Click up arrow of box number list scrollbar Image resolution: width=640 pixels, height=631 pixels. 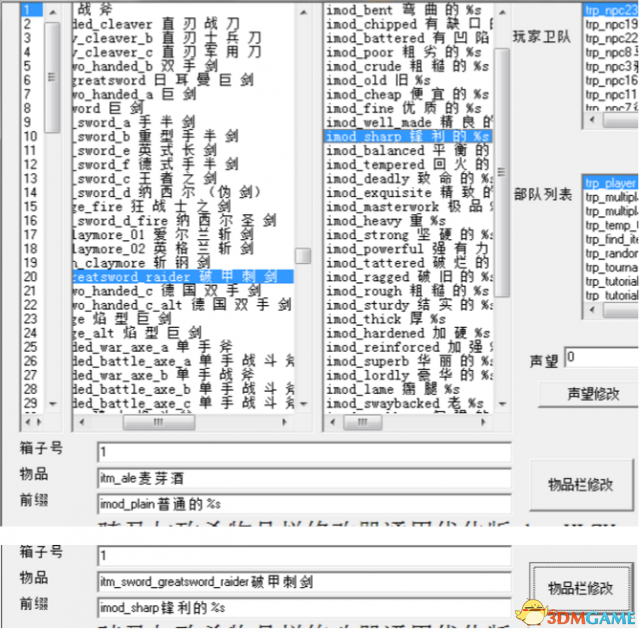[x=53, y=12]
